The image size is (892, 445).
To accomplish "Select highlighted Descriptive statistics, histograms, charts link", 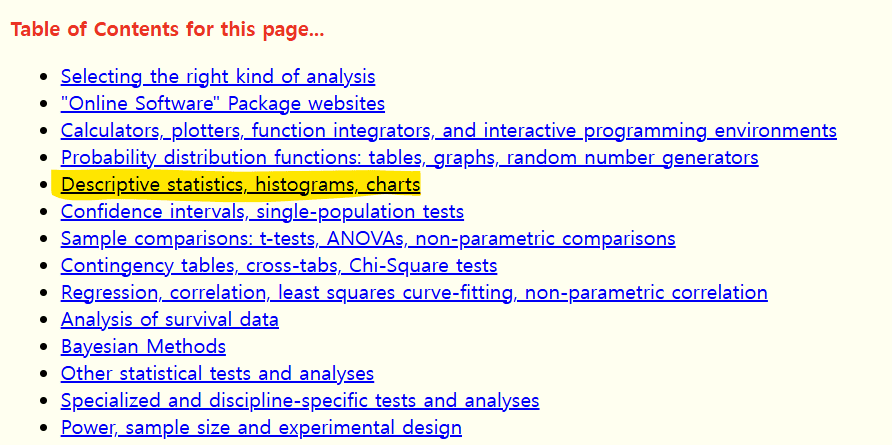I will point(240,185).
